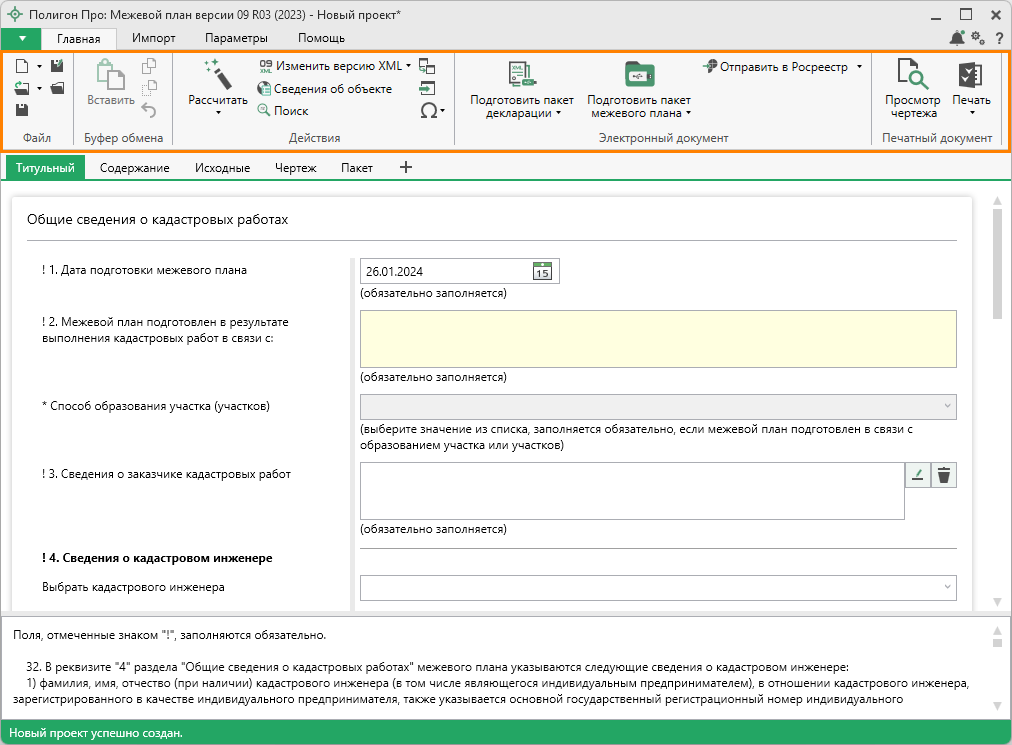This screenshot has width=1012, height=745.
Task: Click the edit pencil icon beside заказчик field
Action: 917,475
